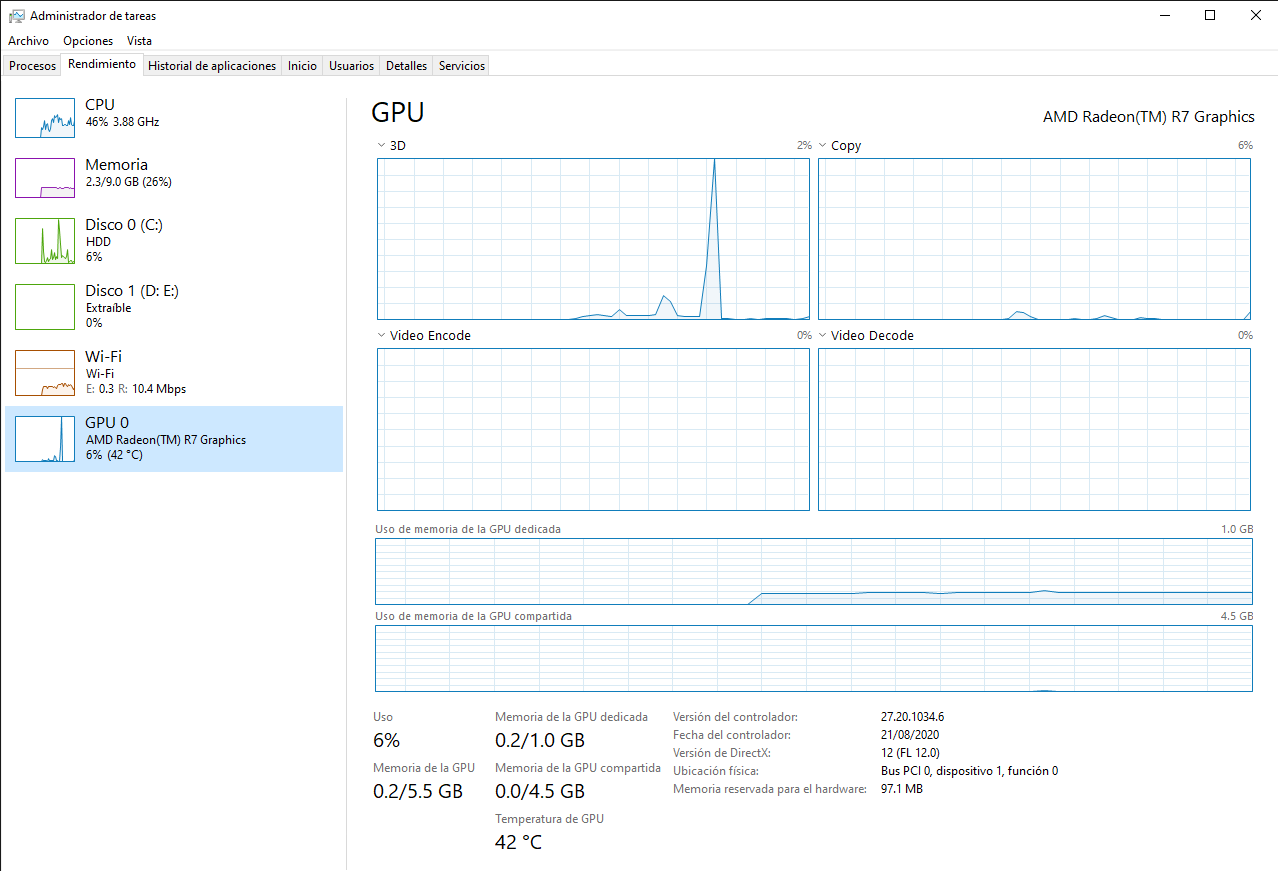Viewport: 1278px width, 871px height.
Task: Select the Disco 1 (D: E:) label
Action: [132, 291]
